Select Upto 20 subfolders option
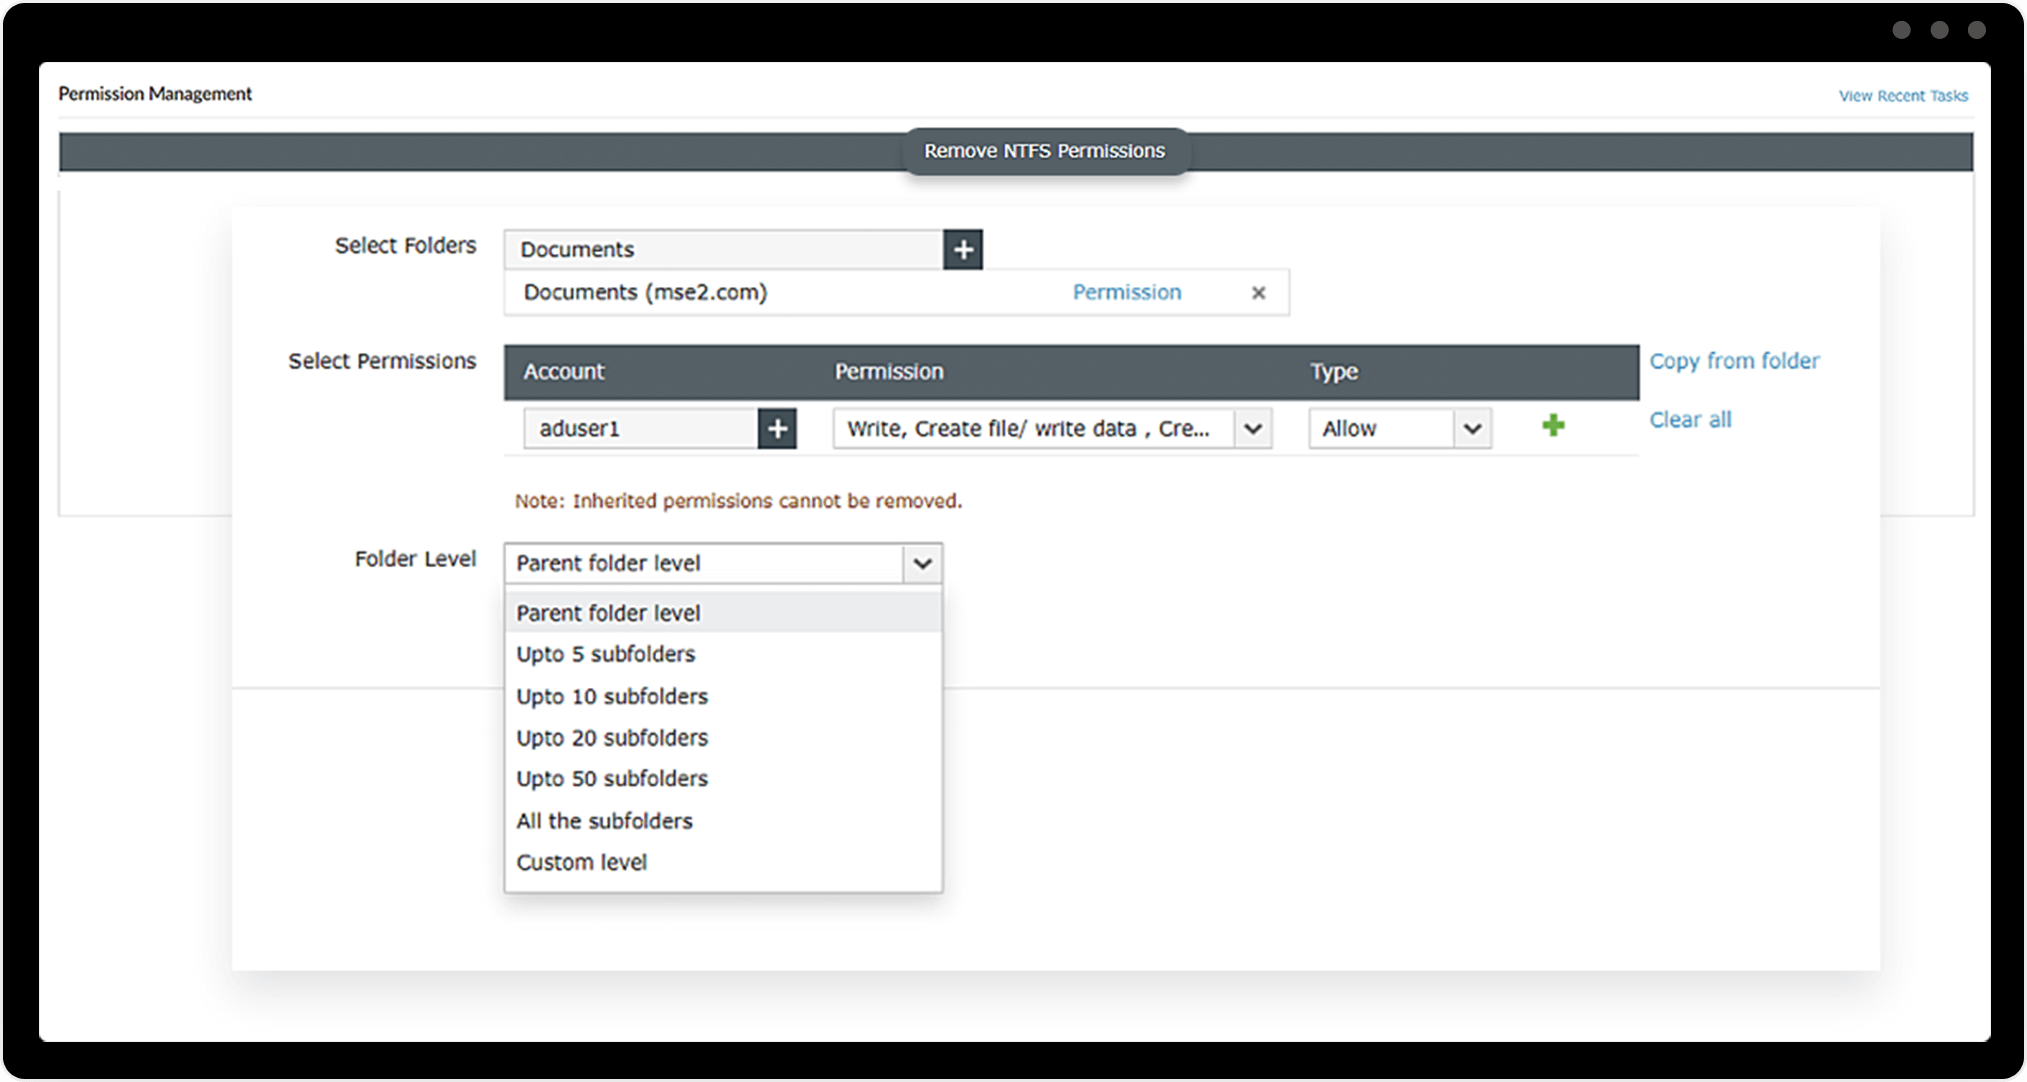 click(x=611, y=738)
